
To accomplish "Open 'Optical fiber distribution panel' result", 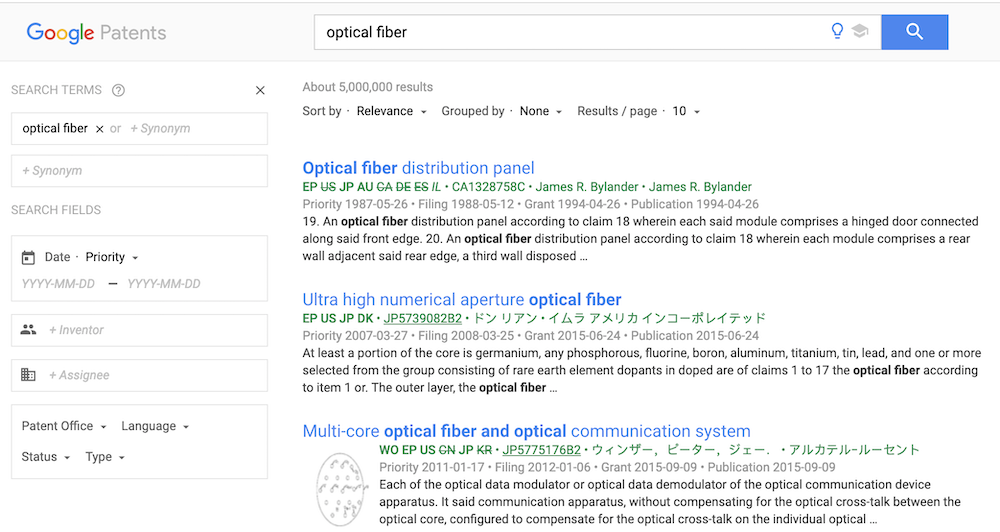I will point(418,168).
